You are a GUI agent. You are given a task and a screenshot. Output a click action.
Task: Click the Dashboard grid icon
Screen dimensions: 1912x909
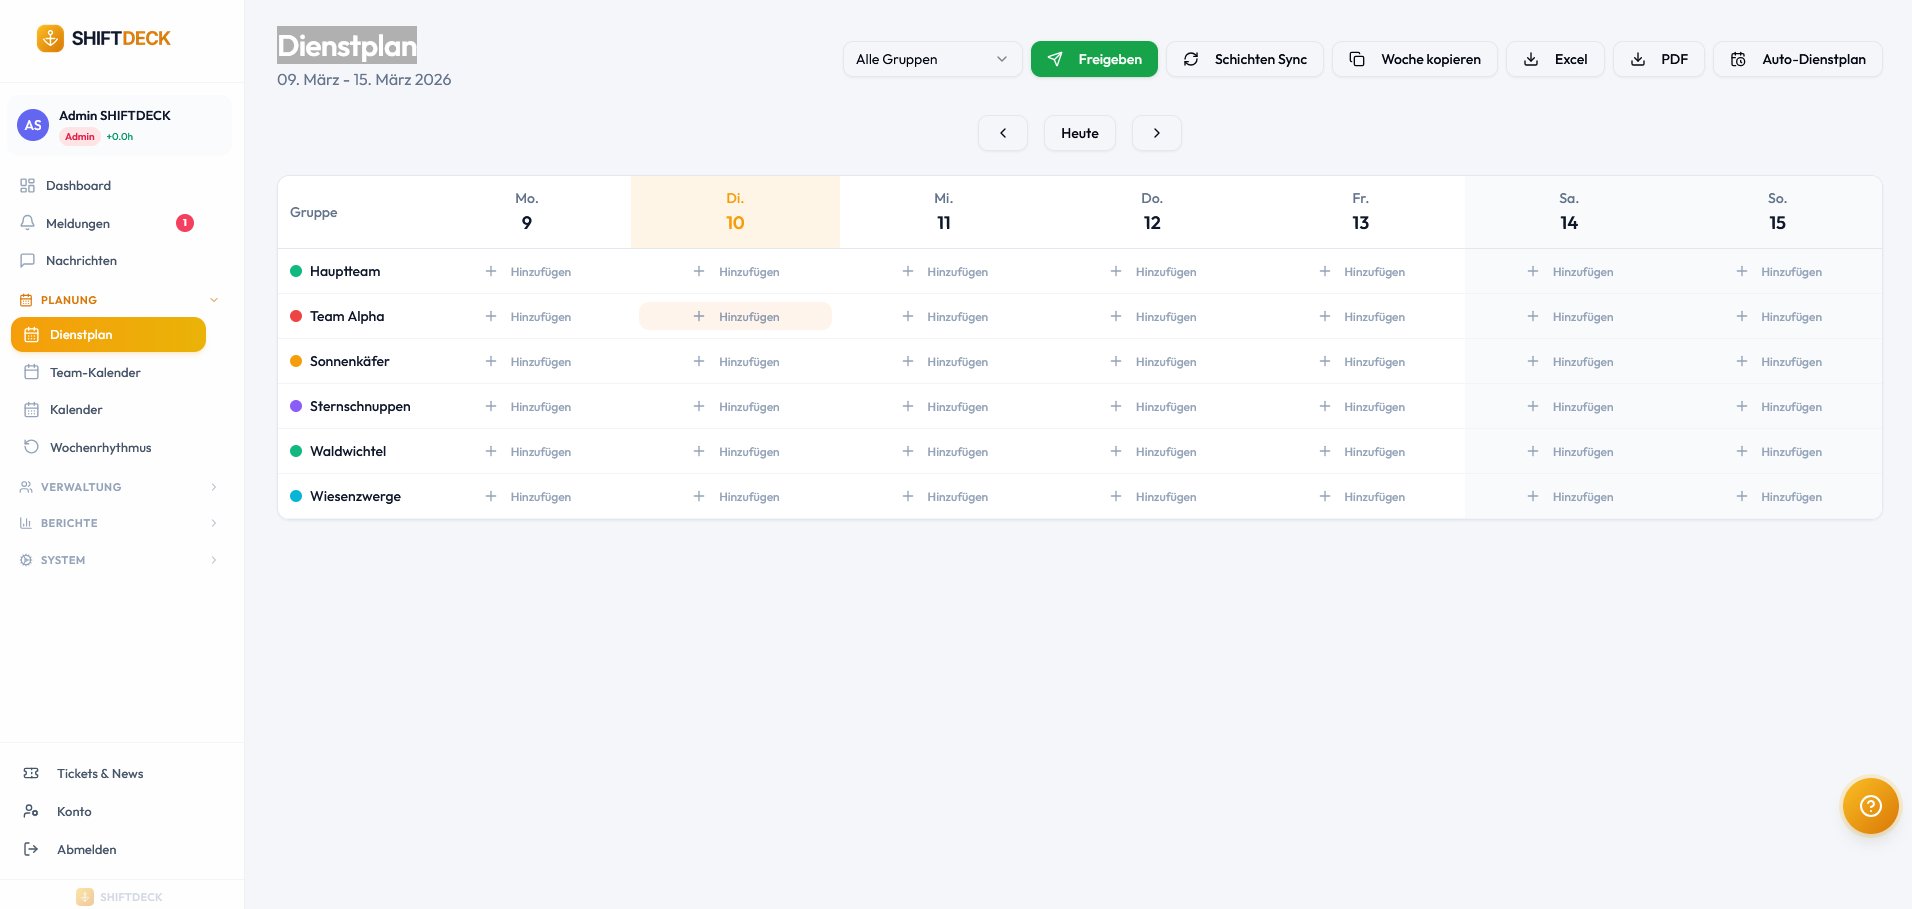28,186
